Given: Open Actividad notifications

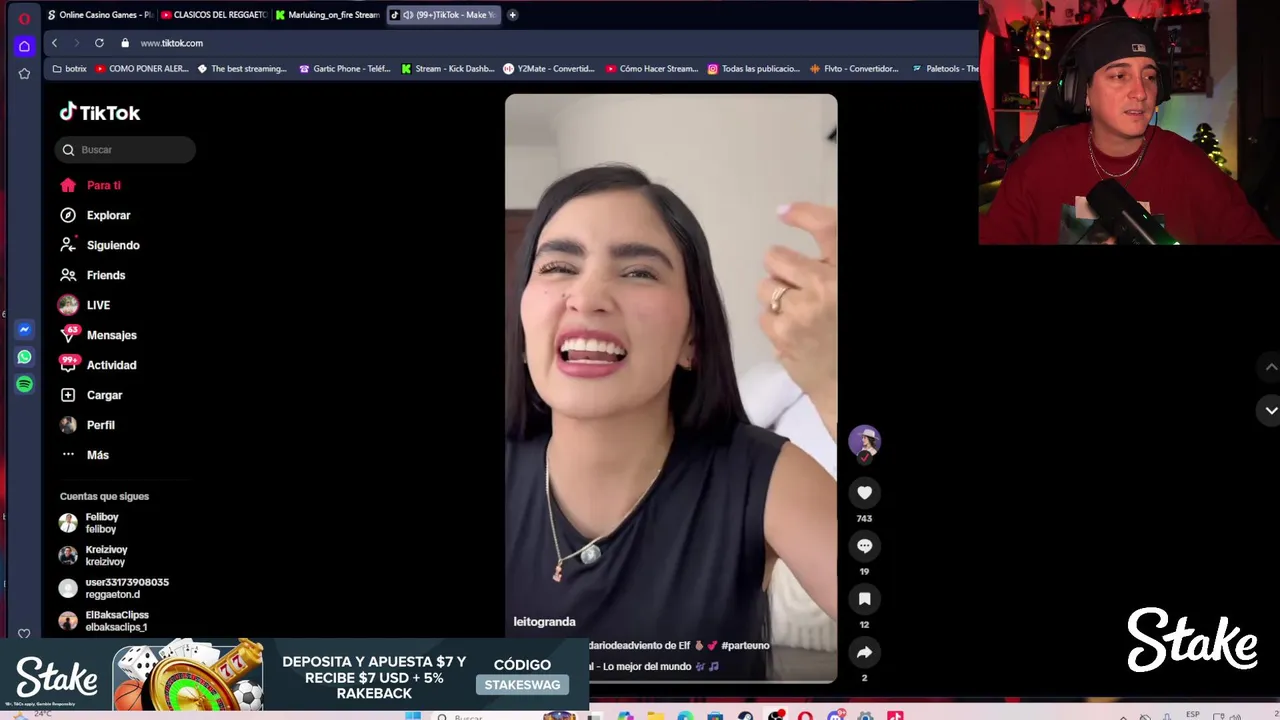Looking at the screenshot, I should coord(97,365).
